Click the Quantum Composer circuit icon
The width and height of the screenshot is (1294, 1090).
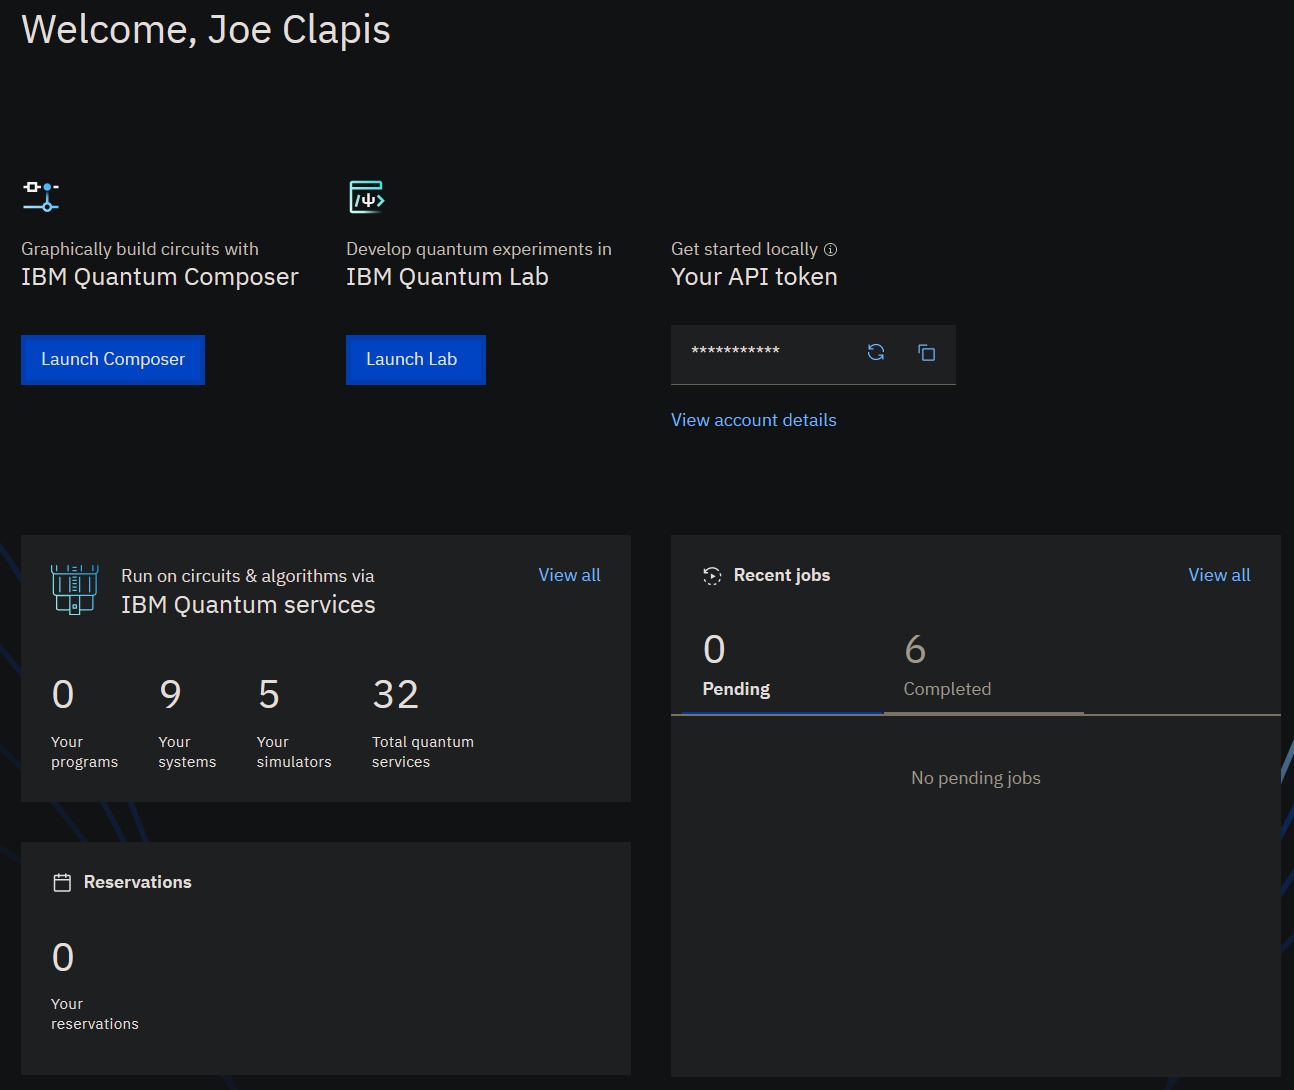point(41,196)
